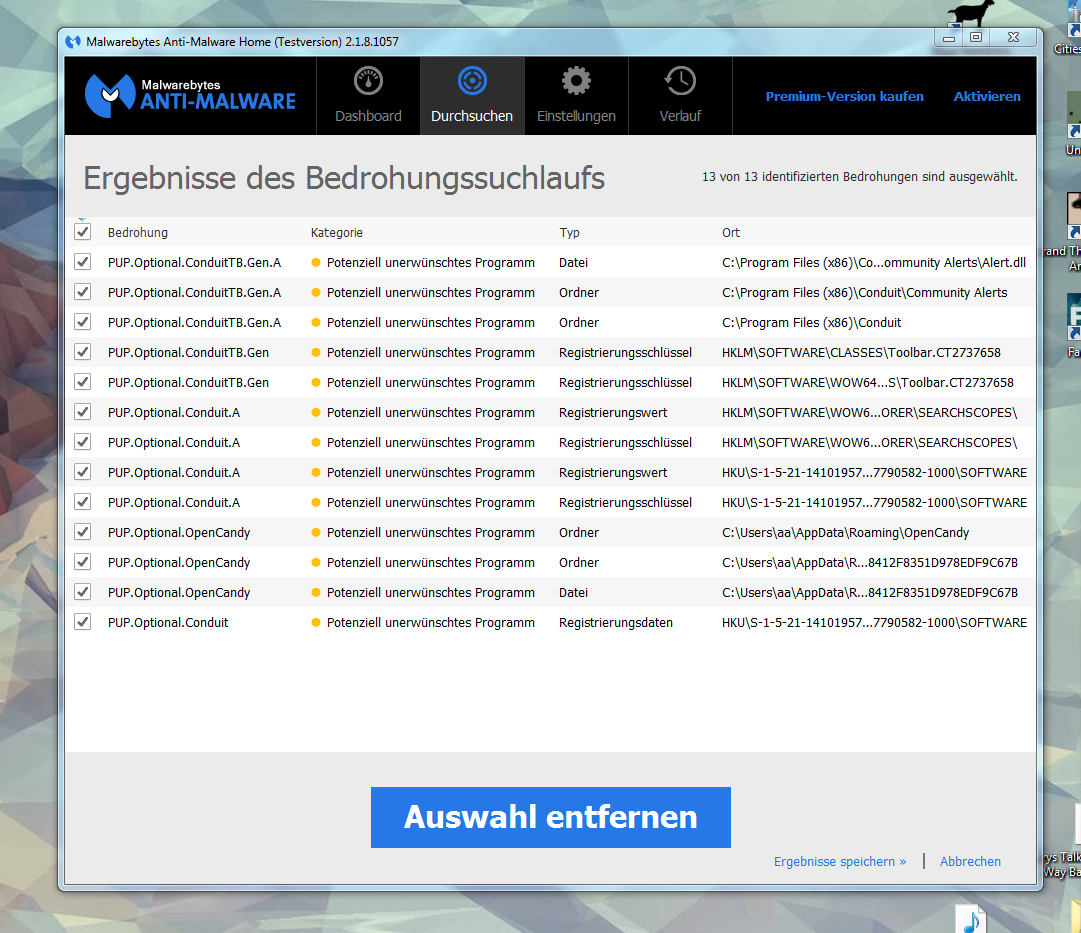This screenshot has width=1081, height=933.
Task: Uncheck the Alert.dll ConduitTB.Gen.A row checkbox
Action: coord(83,262)
